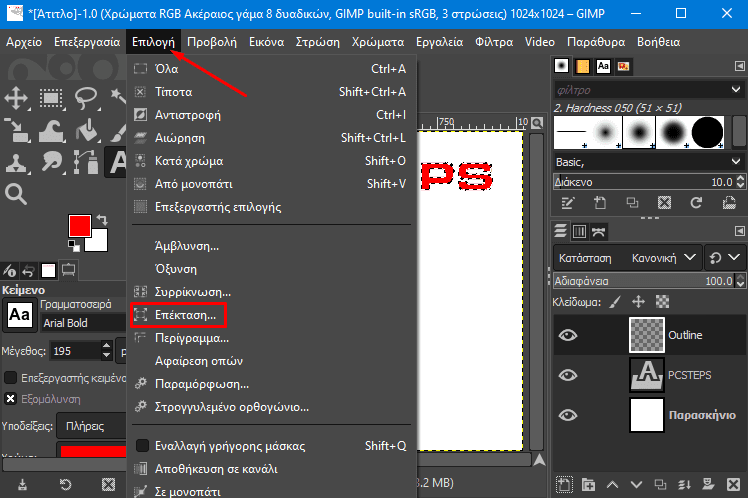Delete the current layer
The image size is (748, 498).
[733, 485]
